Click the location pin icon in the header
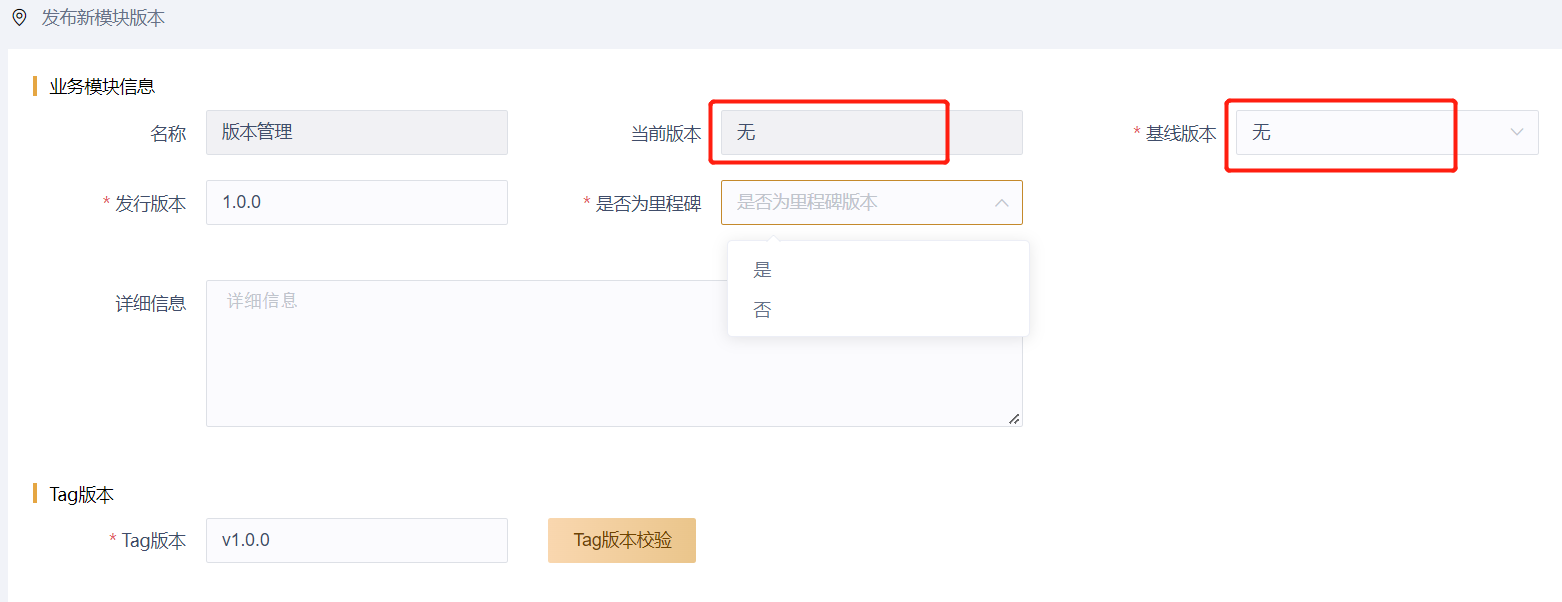This screenshot has width=1562, height=602. coord(19,17)
